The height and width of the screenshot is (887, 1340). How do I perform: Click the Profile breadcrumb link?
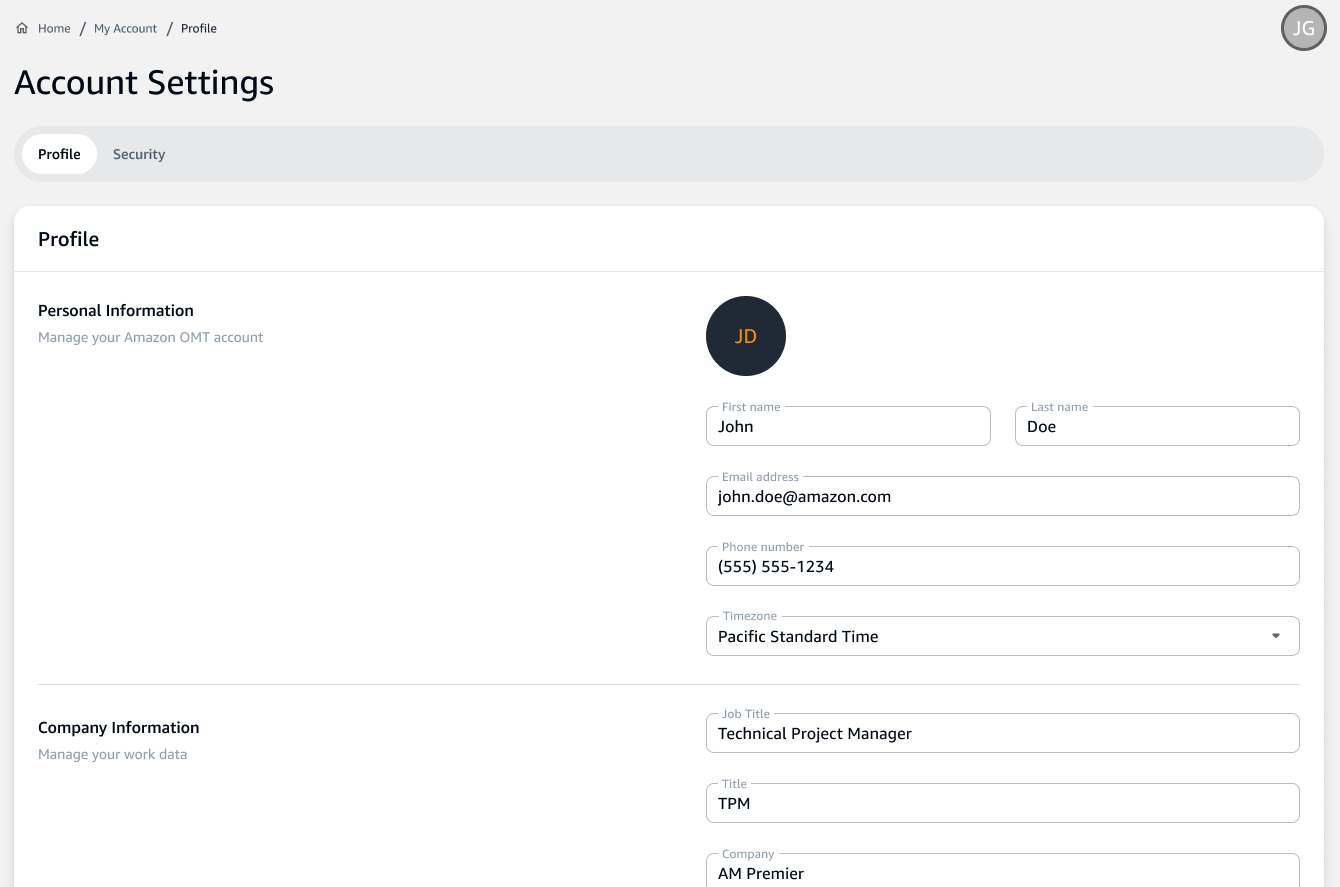(x=198, y=28)
